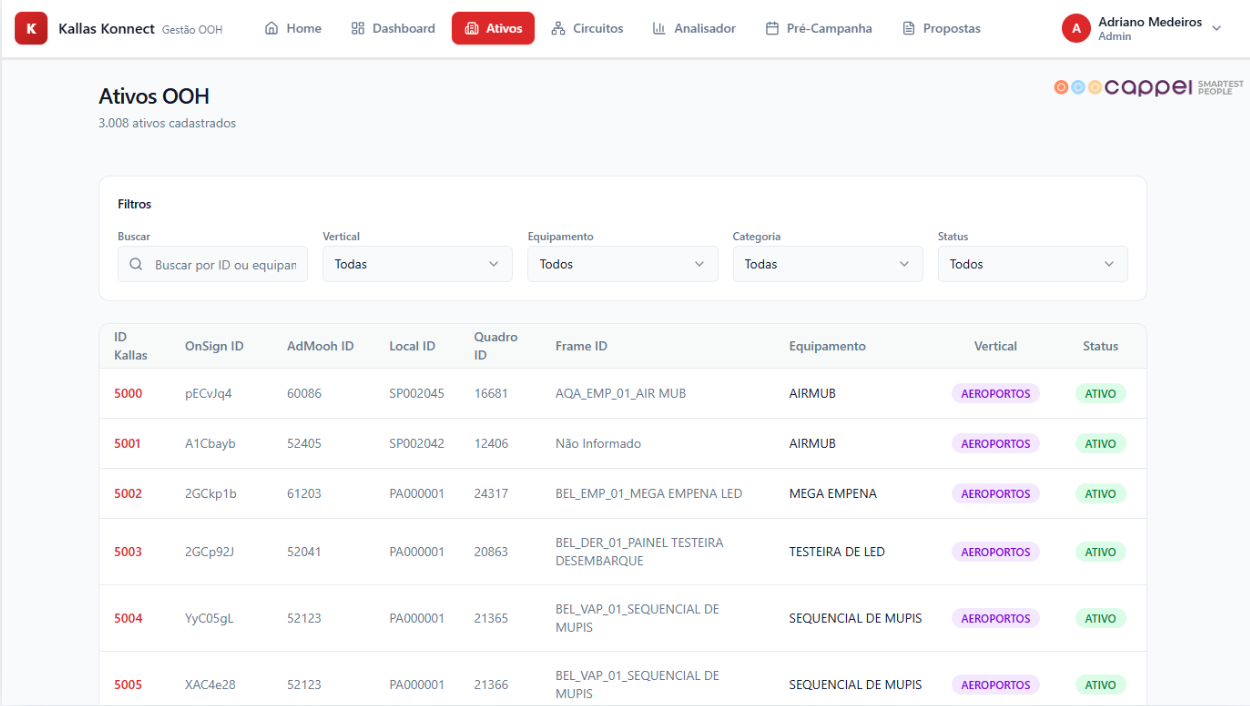Click the Propostas document icon

coord(908,29)
